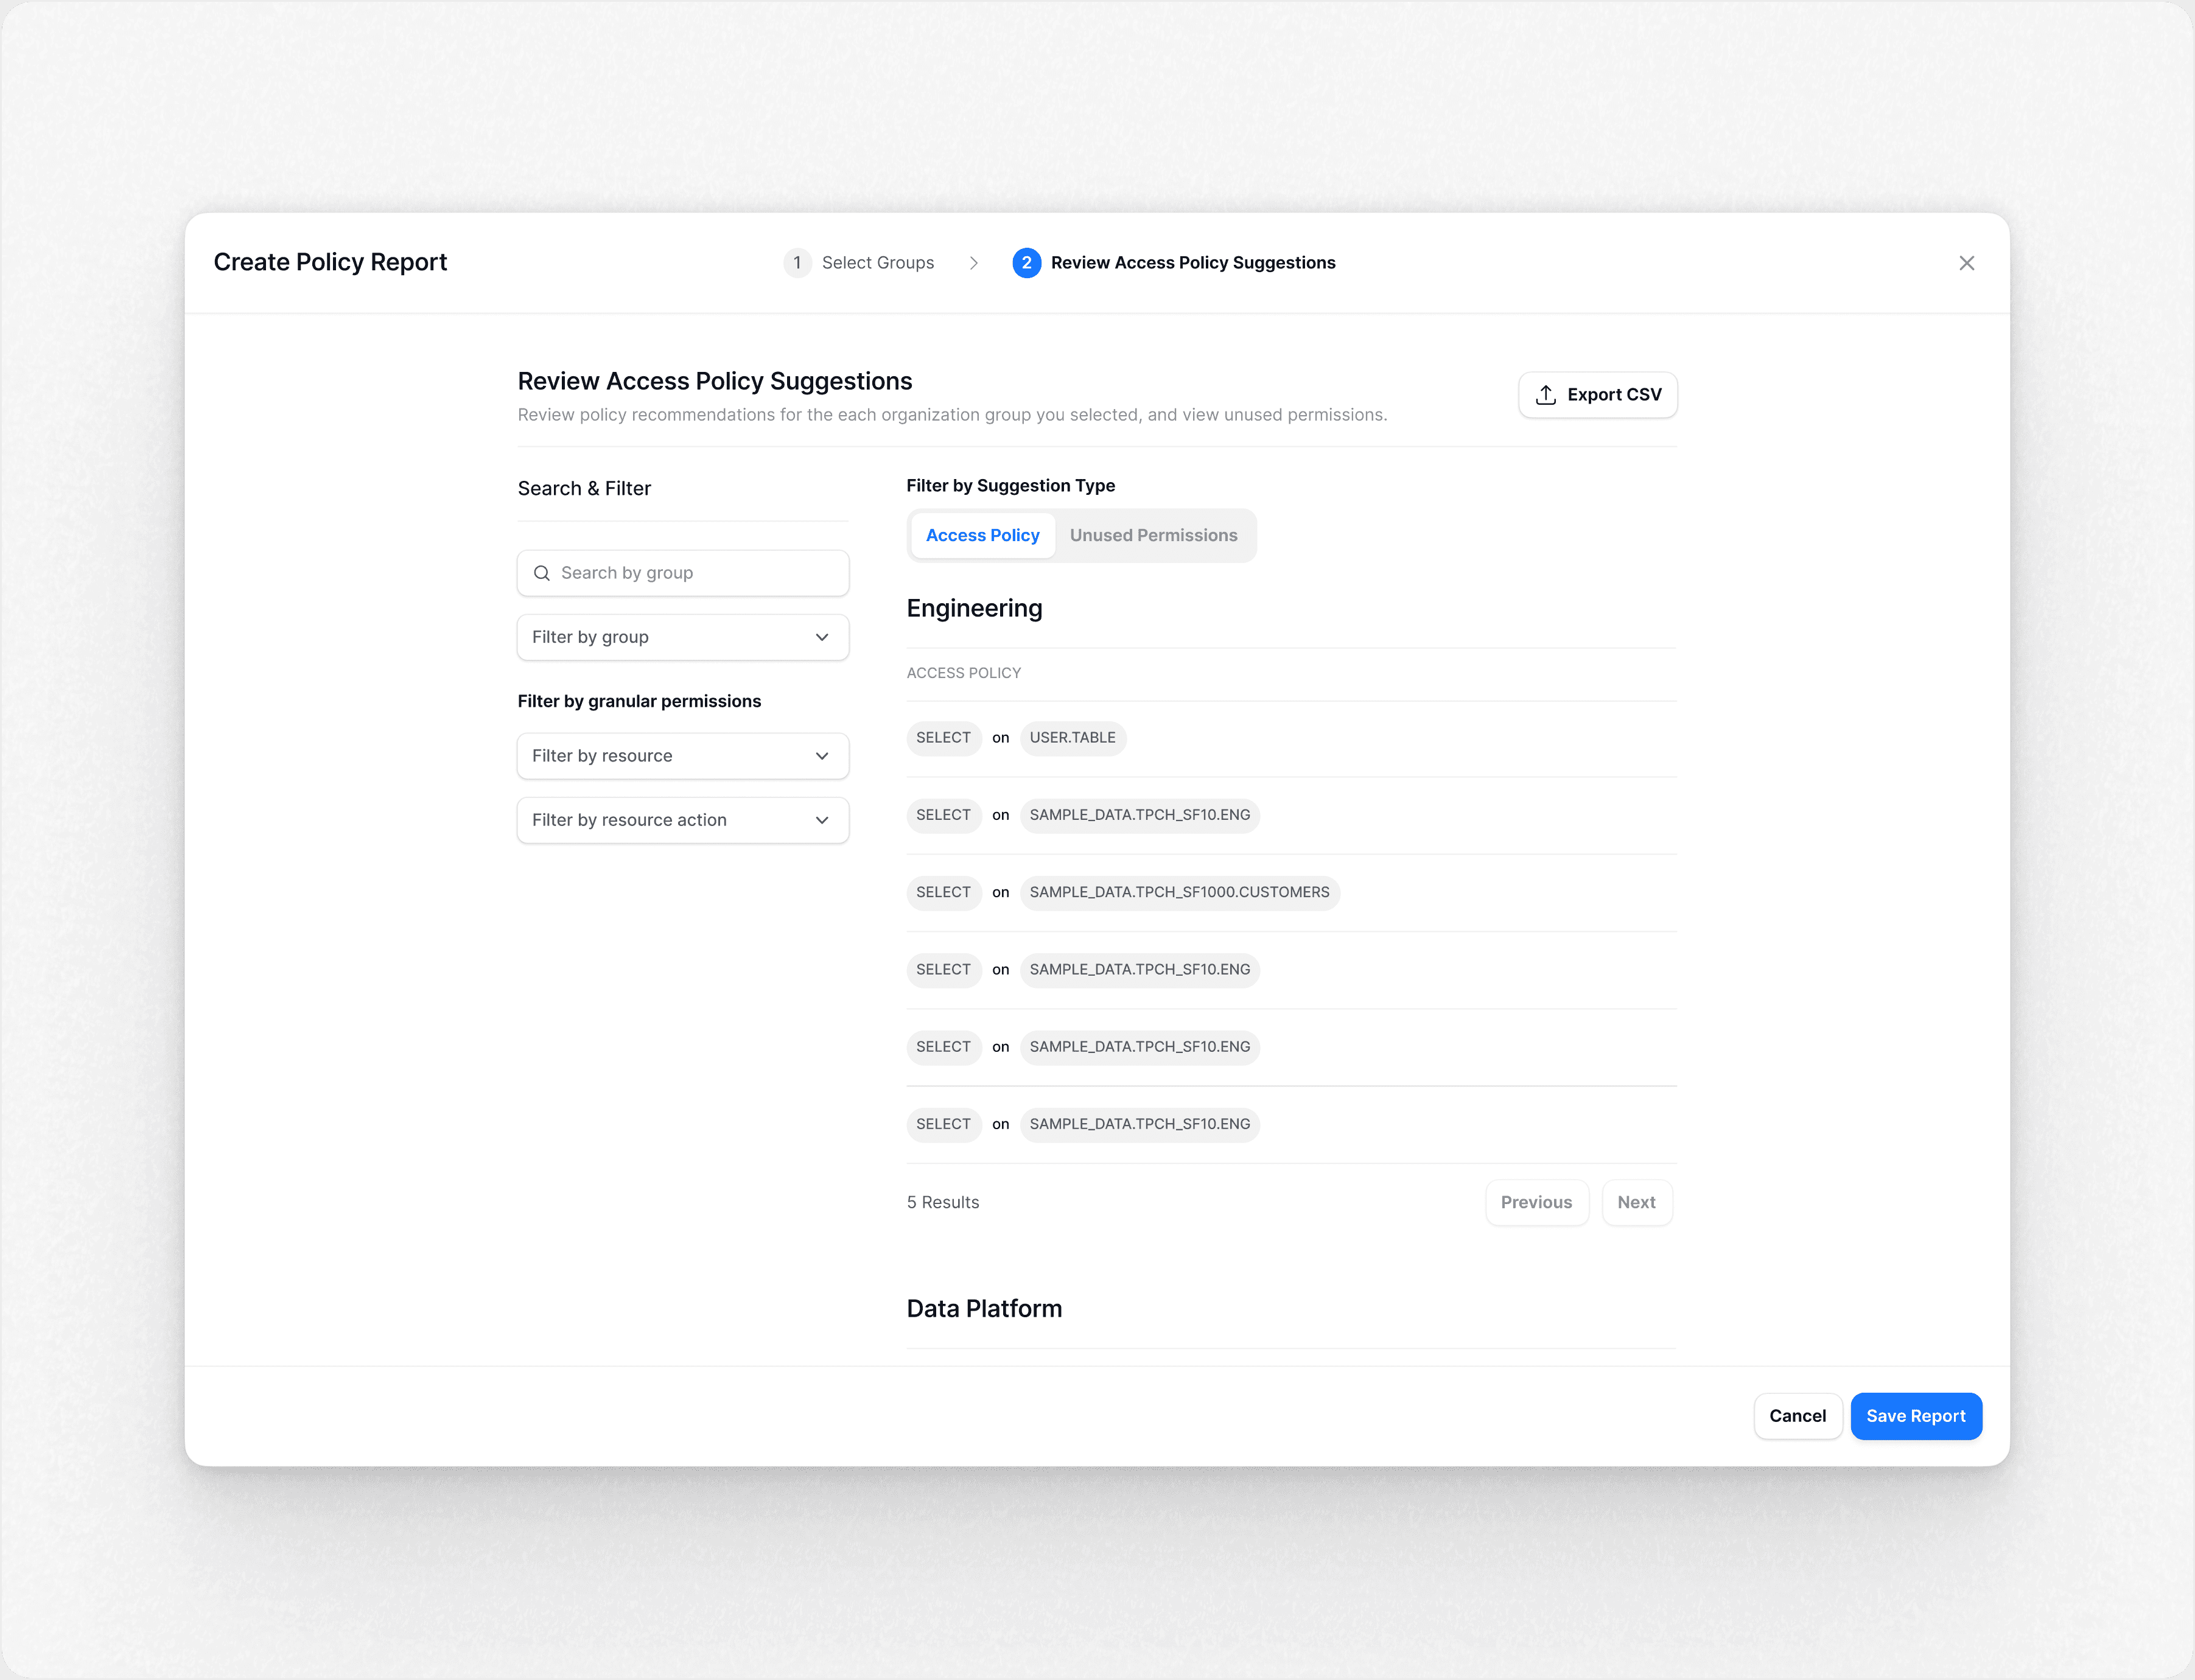2195x1680 pixels.
Task: Click the magnifier icon in the group search
Action: 542,573
